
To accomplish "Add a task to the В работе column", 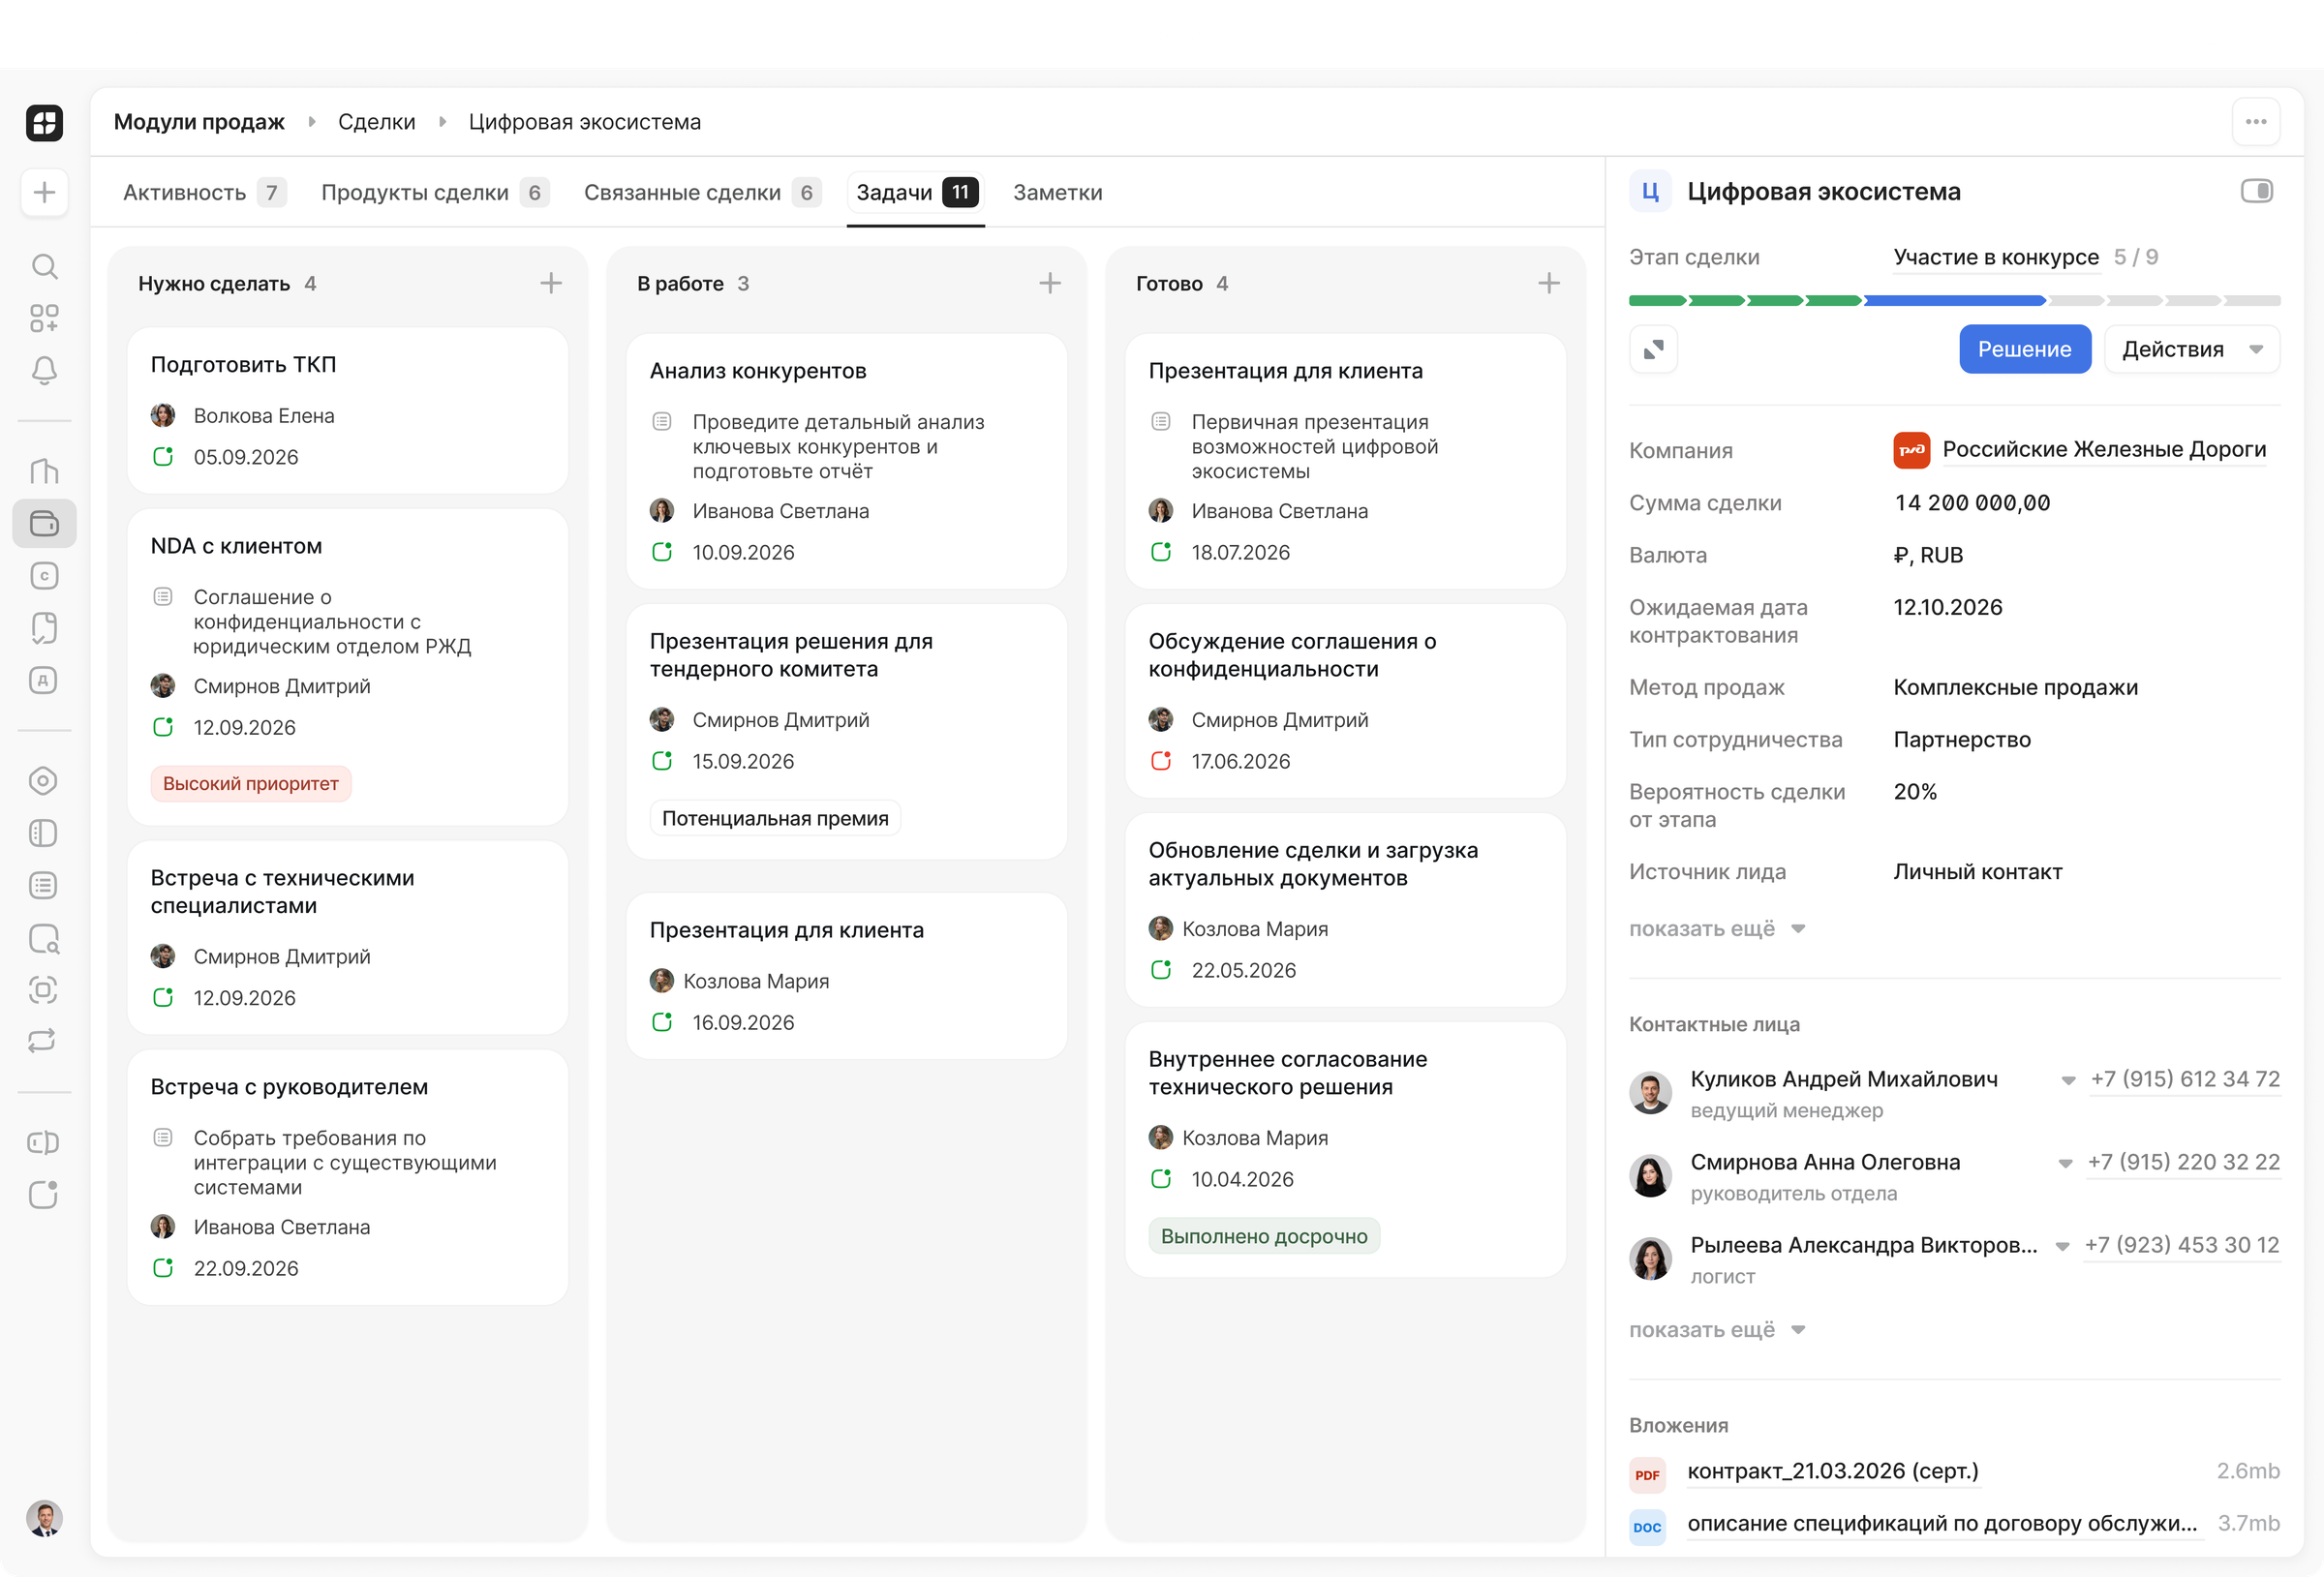I will [1050, 283].
